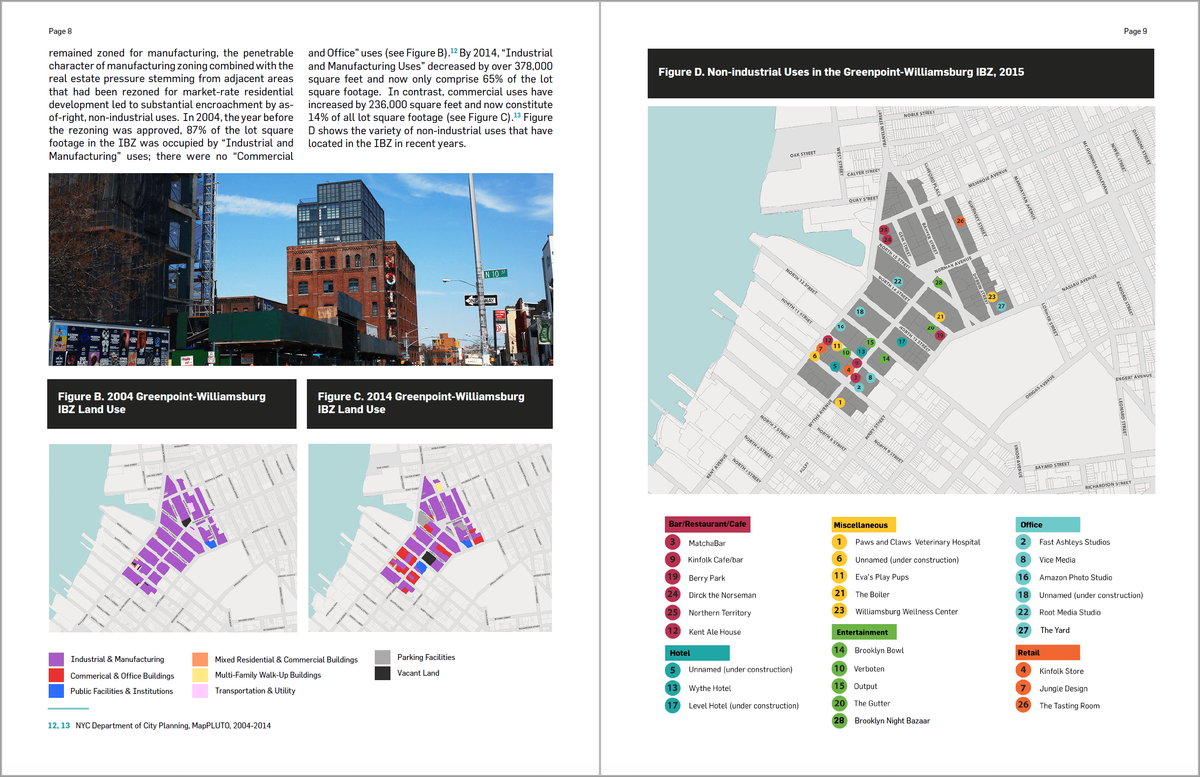Click the 'Page 9' header text
This screenshot has height=777, width=1200.
[1135, 31]
